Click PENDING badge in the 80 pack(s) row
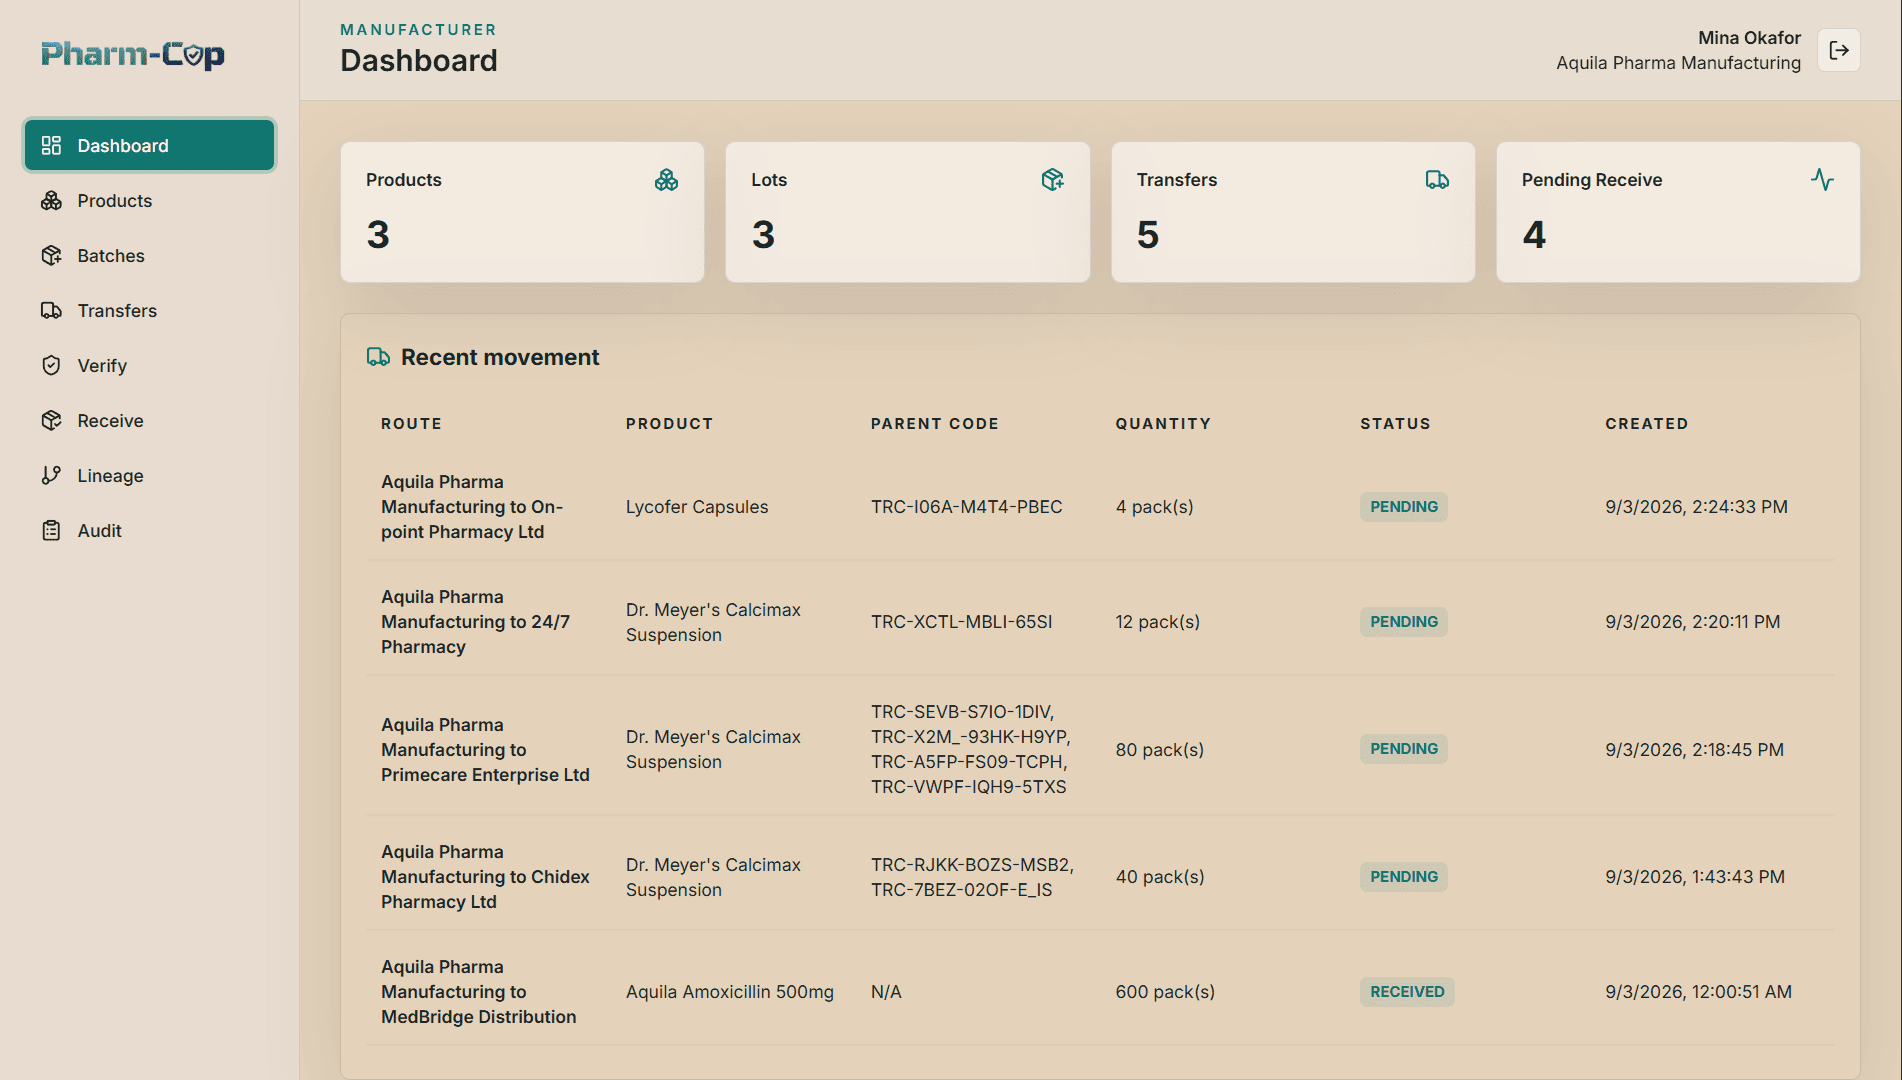This screenshot has width=1902, height=1080. [1403, 749]
